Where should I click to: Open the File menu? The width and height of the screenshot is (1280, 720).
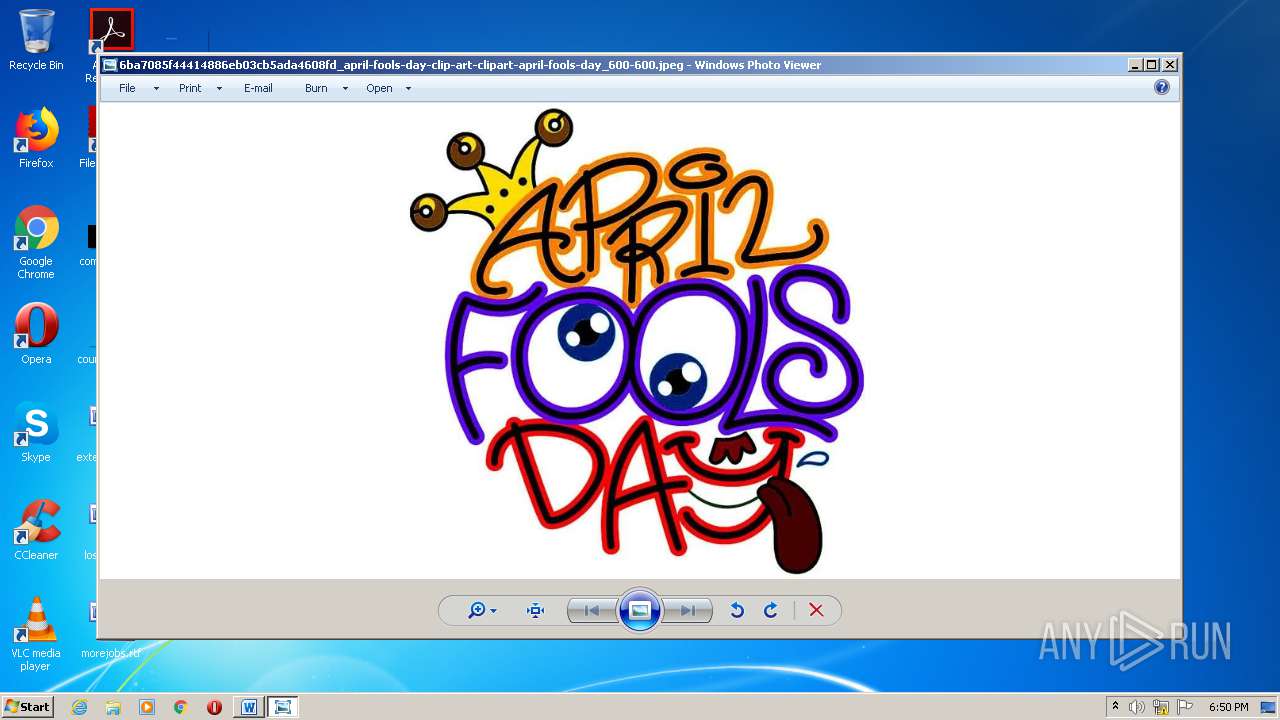coord(127,88)
